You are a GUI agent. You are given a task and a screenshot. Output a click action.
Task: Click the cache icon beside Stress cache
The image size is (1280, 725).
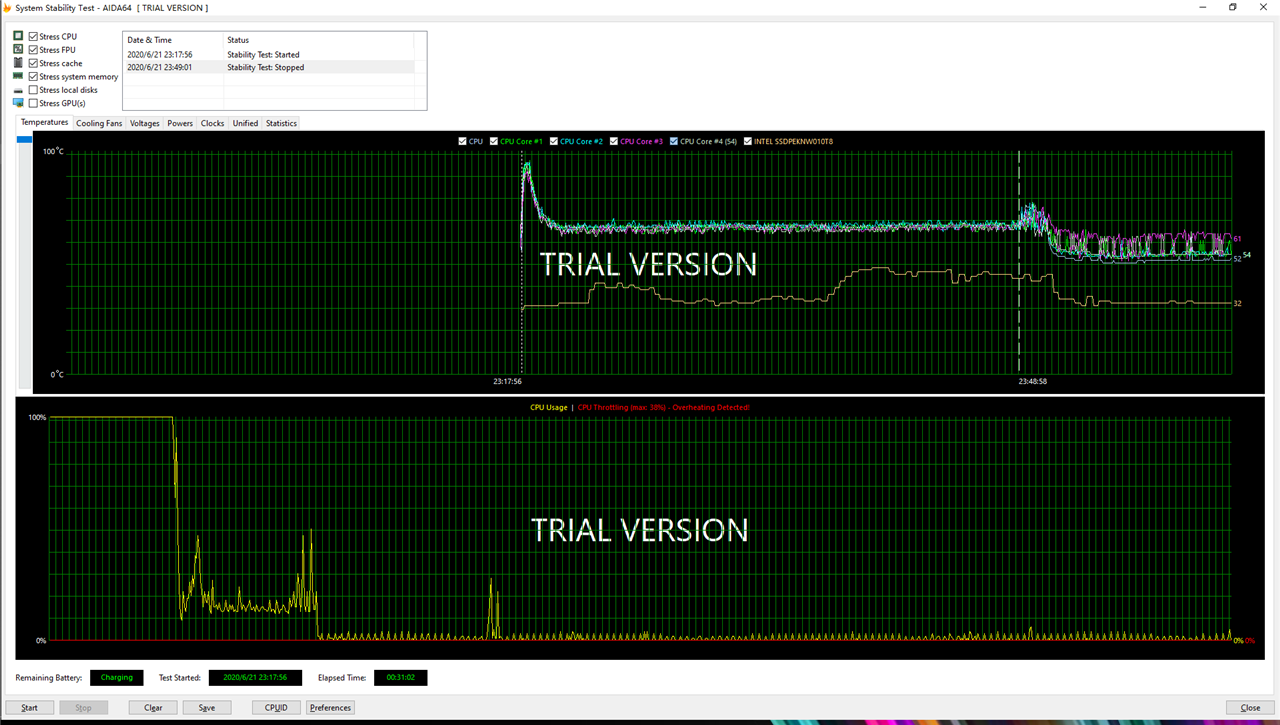point(18,63)
